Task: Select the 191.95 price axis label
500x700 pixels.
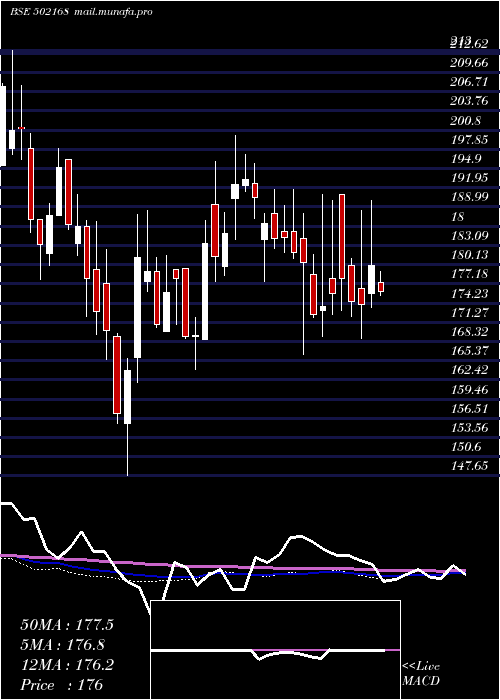Action: coord(469,178)
